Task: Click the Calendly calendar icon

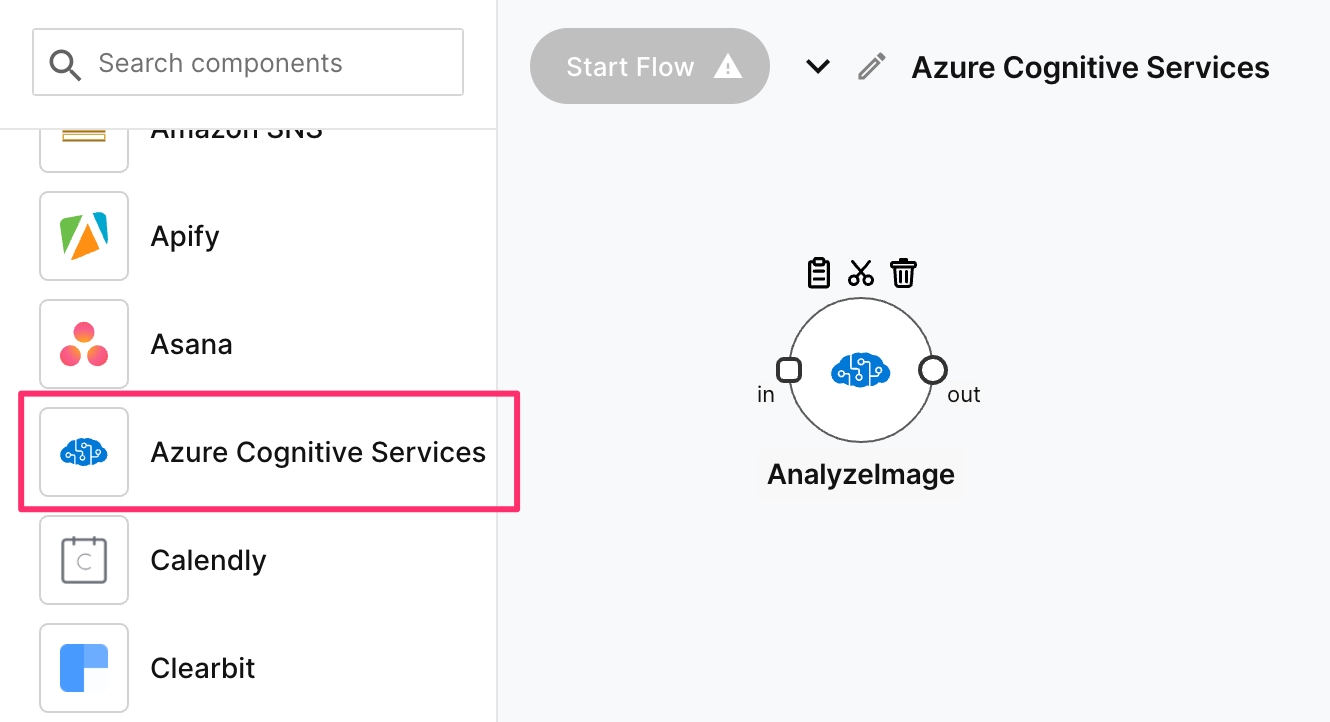Action: 84,560
